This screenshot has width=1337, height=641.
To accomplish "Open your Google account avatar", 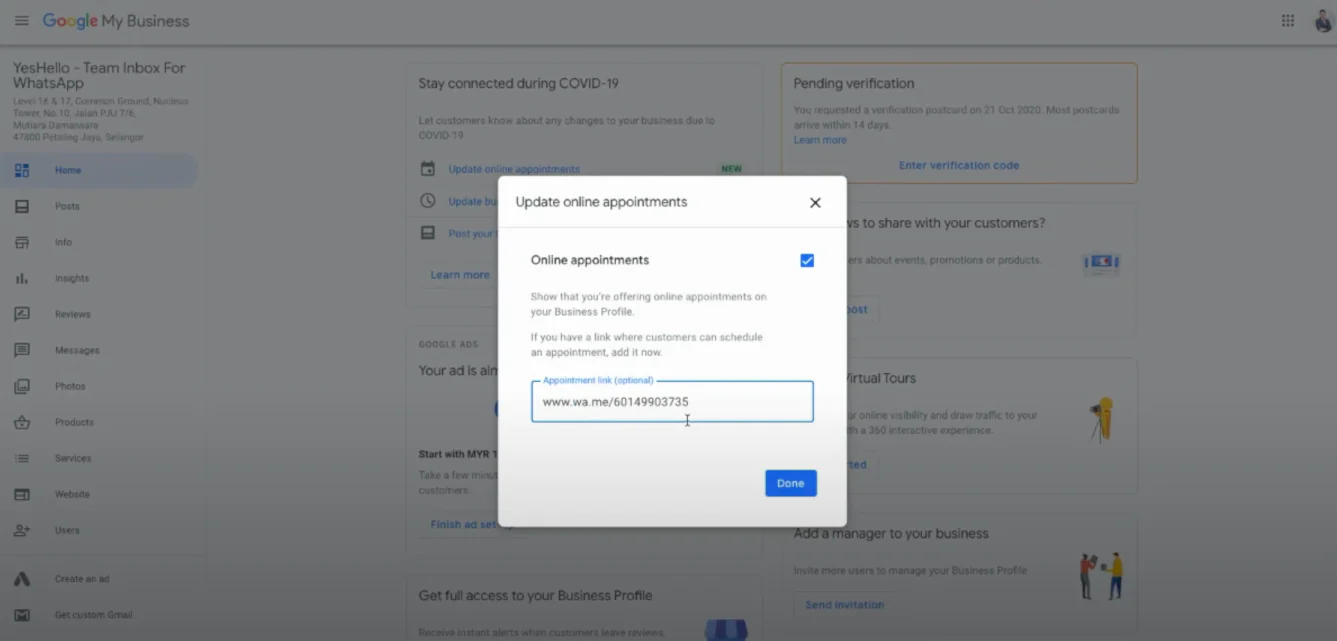I will click(x=1322, y=20).
